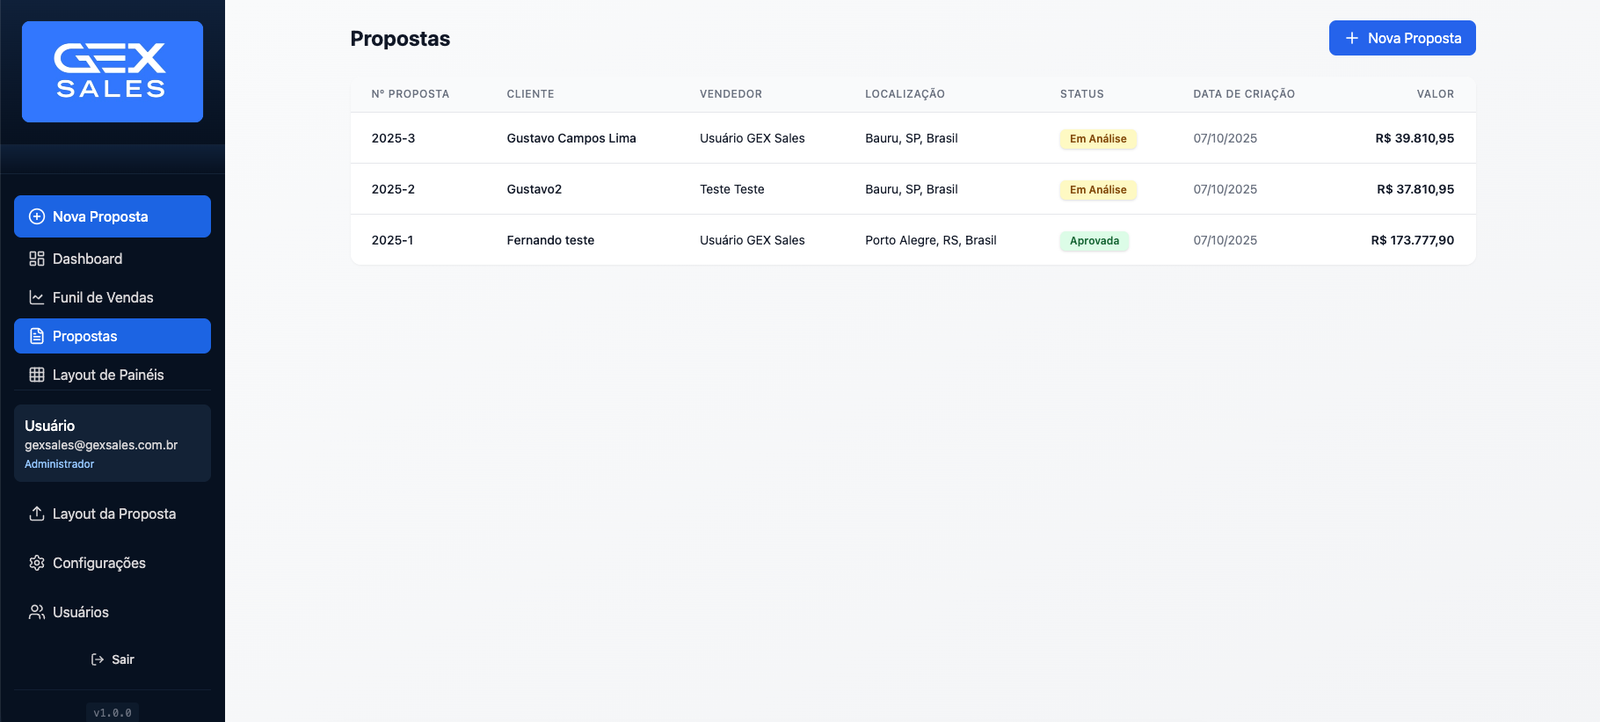Click the Layout da Proposta upload icon
The width and height of the screenshot is (1600, 722).
[37, 514]
